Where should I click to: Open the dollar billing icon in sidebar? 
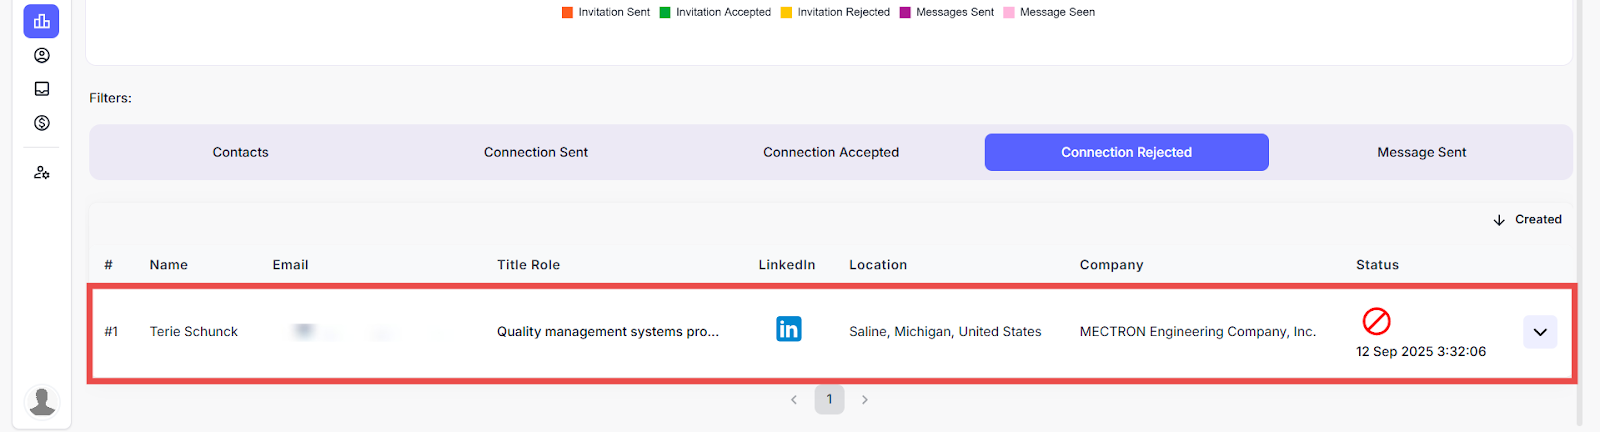click(41, 123)
